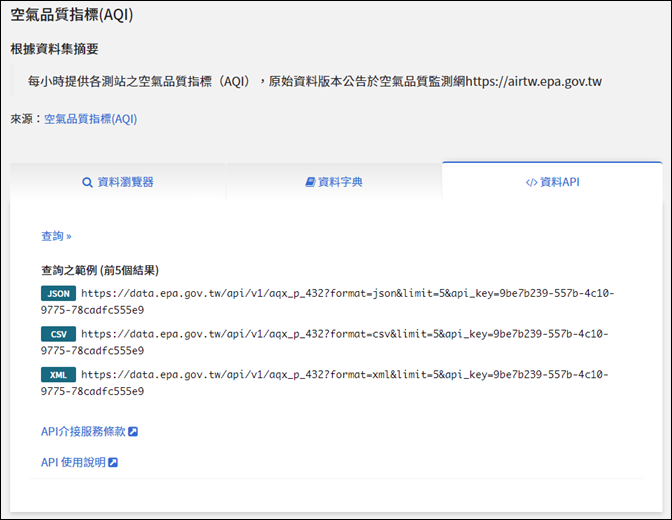672x520 pixels.
Task: Click the 空氣品質指標(AQI) page title
Action: (x=72, y=15)
